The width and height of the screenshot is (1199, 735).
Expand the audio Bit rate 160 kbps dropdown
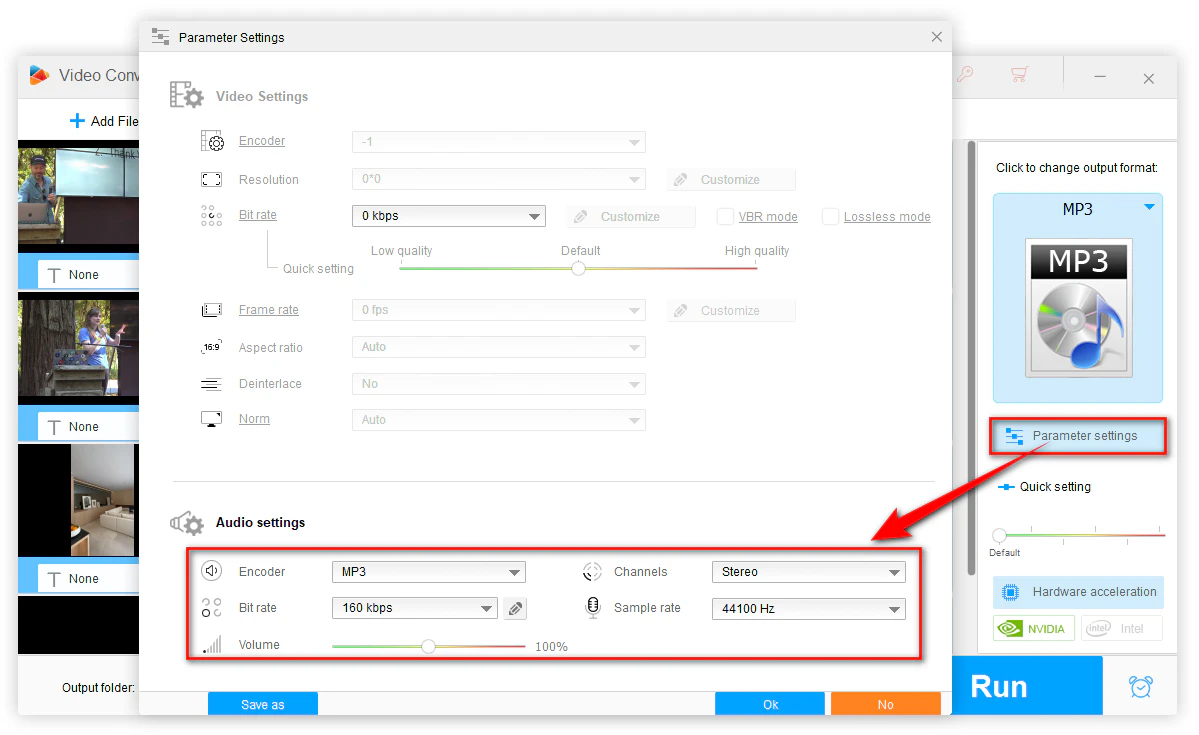tap(414, 608)
